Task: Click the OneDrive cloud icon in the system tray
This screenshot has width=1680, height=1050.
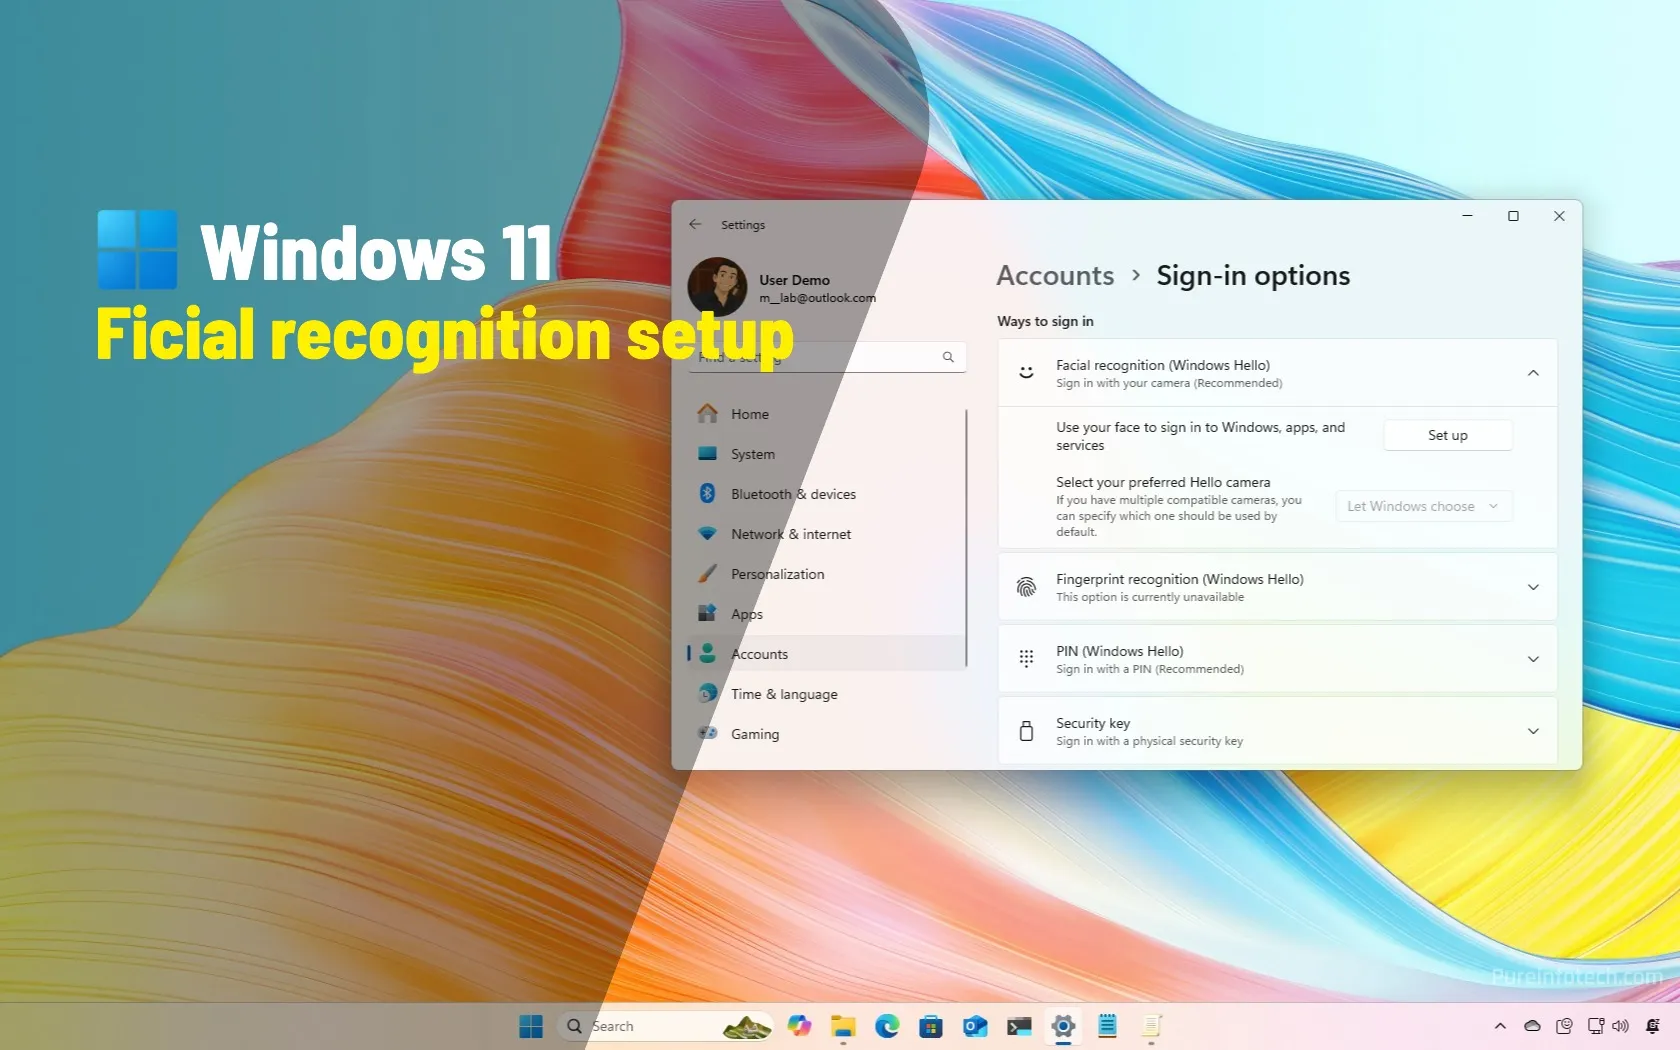Action: pos(1531,1025)
